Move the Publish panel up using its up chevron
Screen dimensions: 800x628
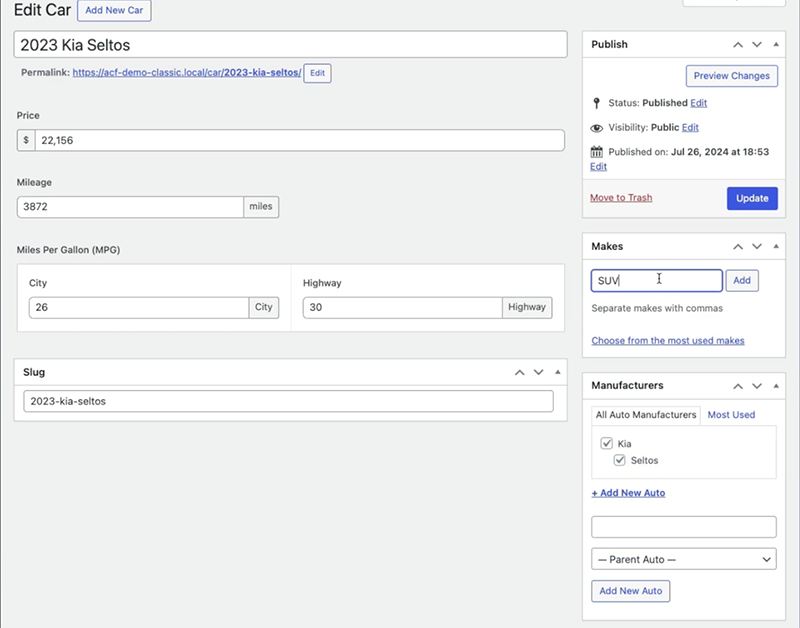point(738,44)
